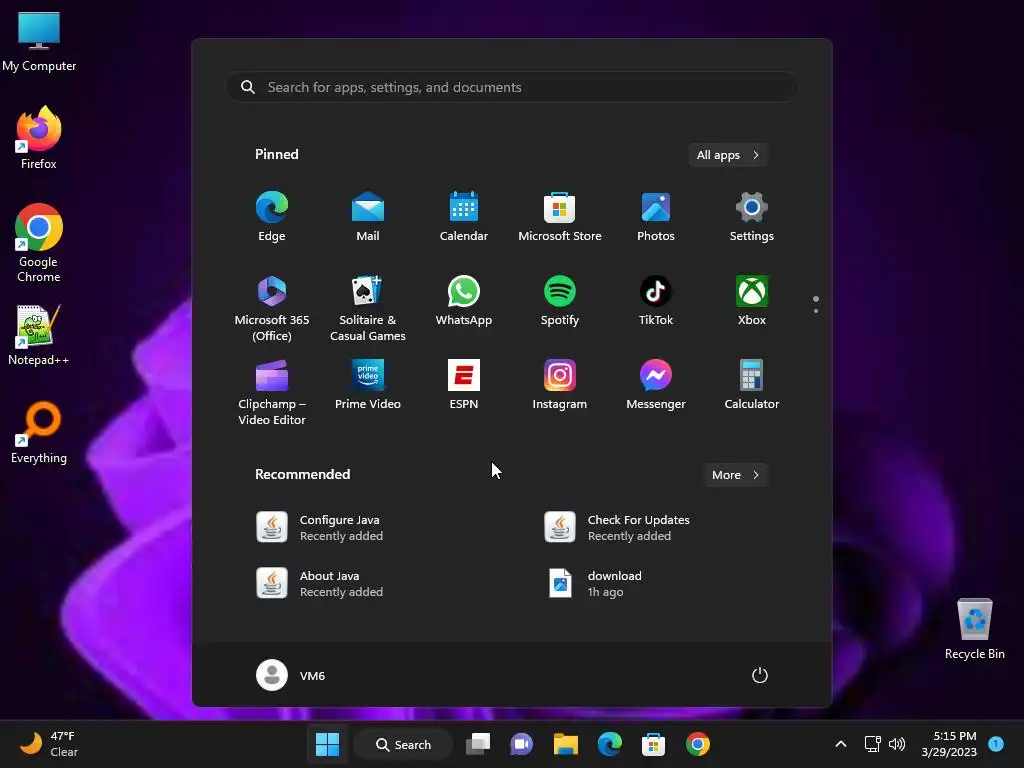The height and width of the screenshot is (768, 1024).
Task: Launch the Calculator app
Action: coord(752,385)
